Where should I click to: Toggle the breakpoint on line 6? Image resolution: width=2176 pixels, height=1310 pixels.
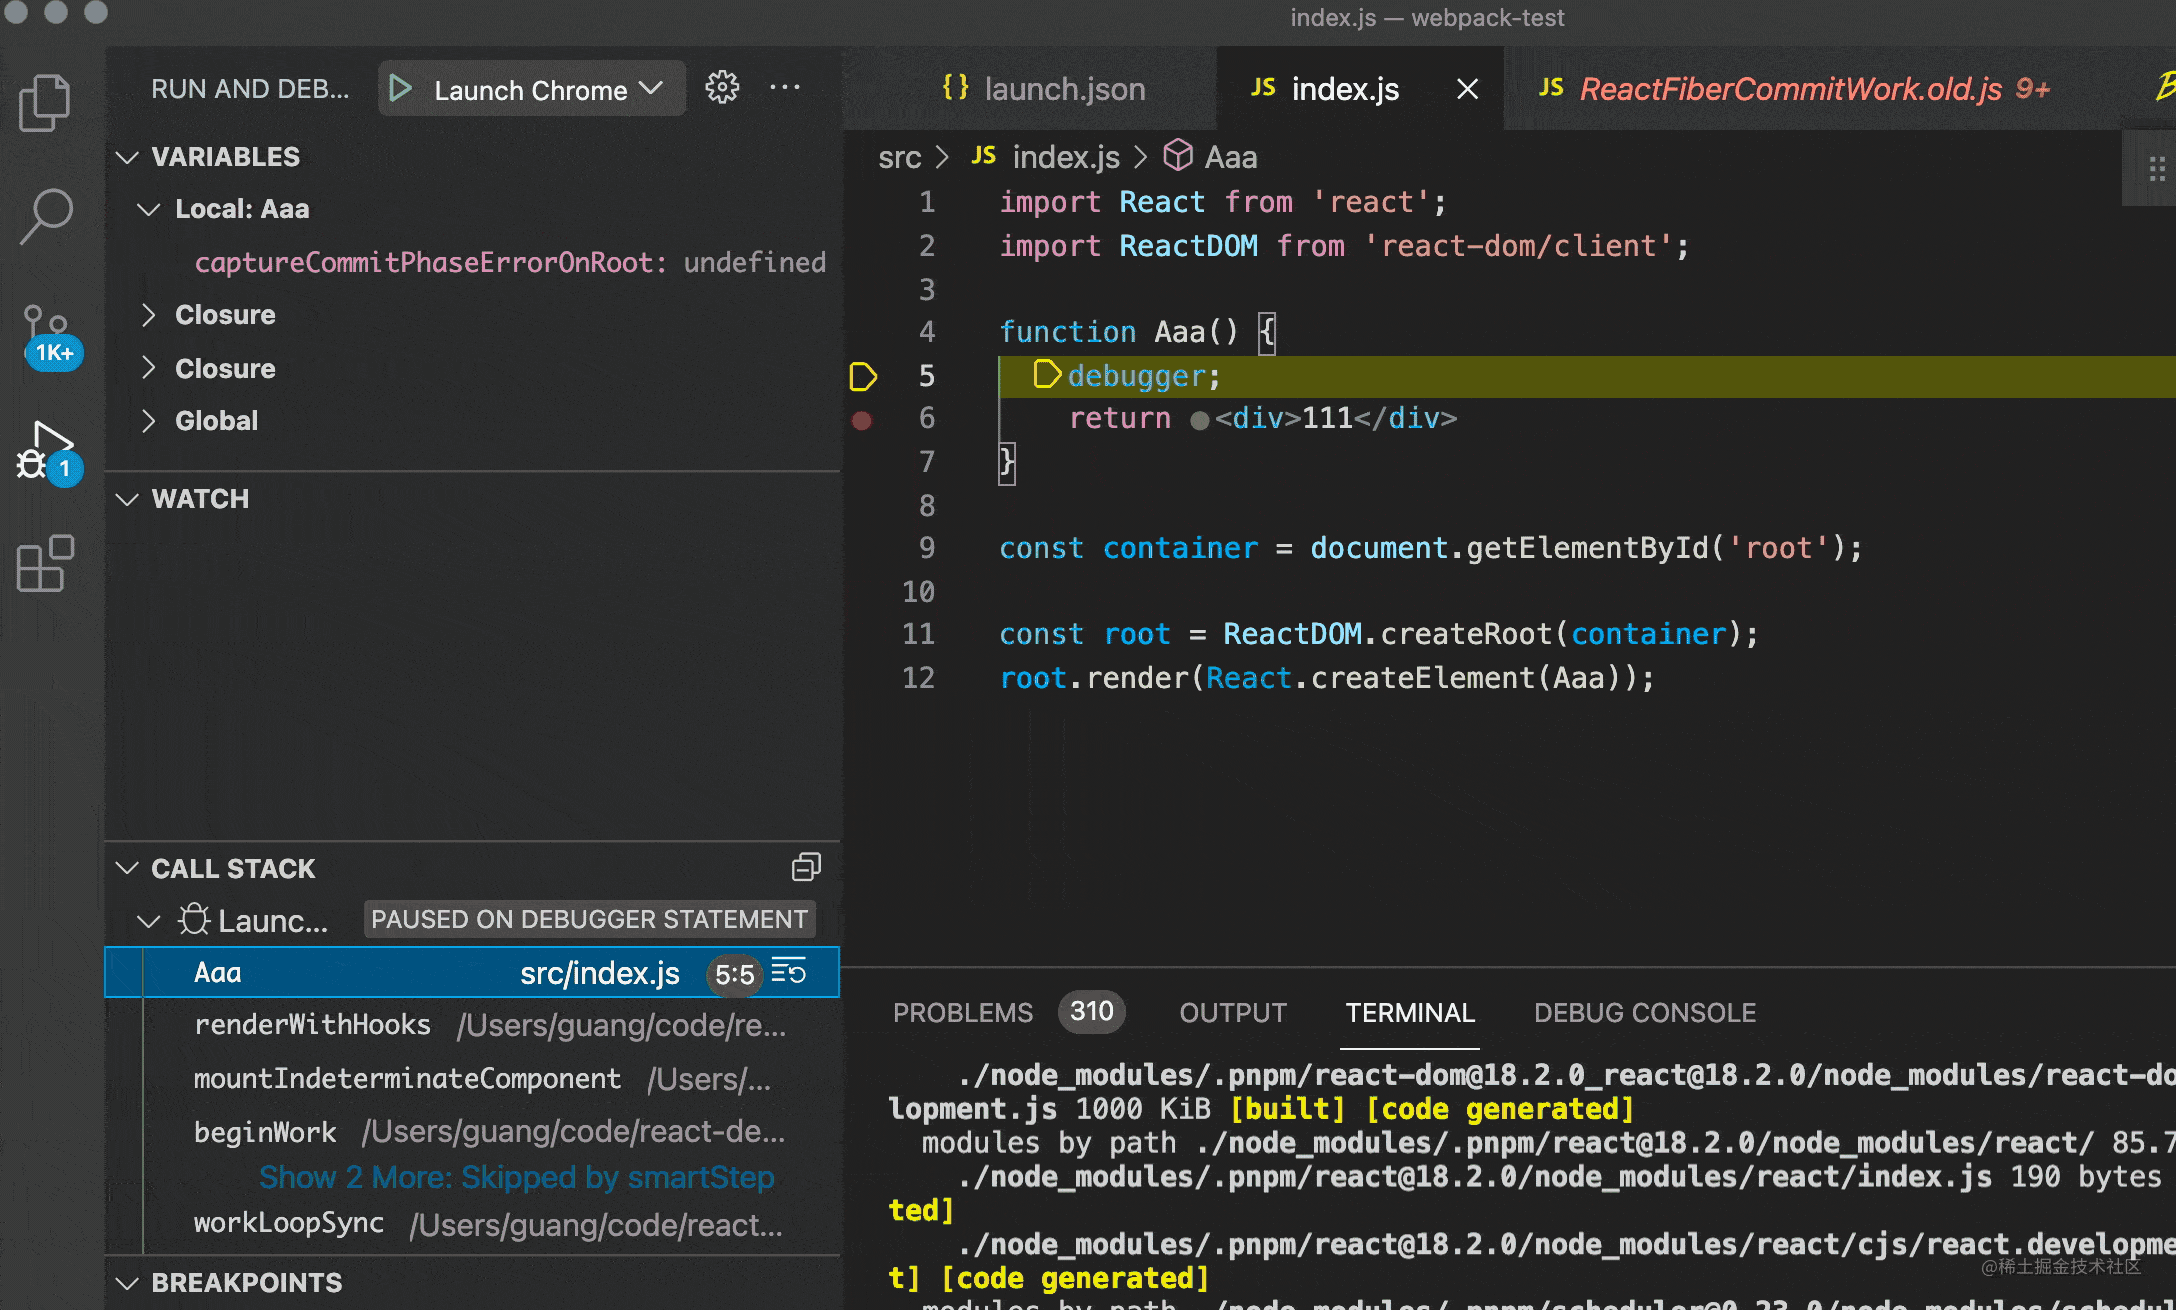(862, 420)
